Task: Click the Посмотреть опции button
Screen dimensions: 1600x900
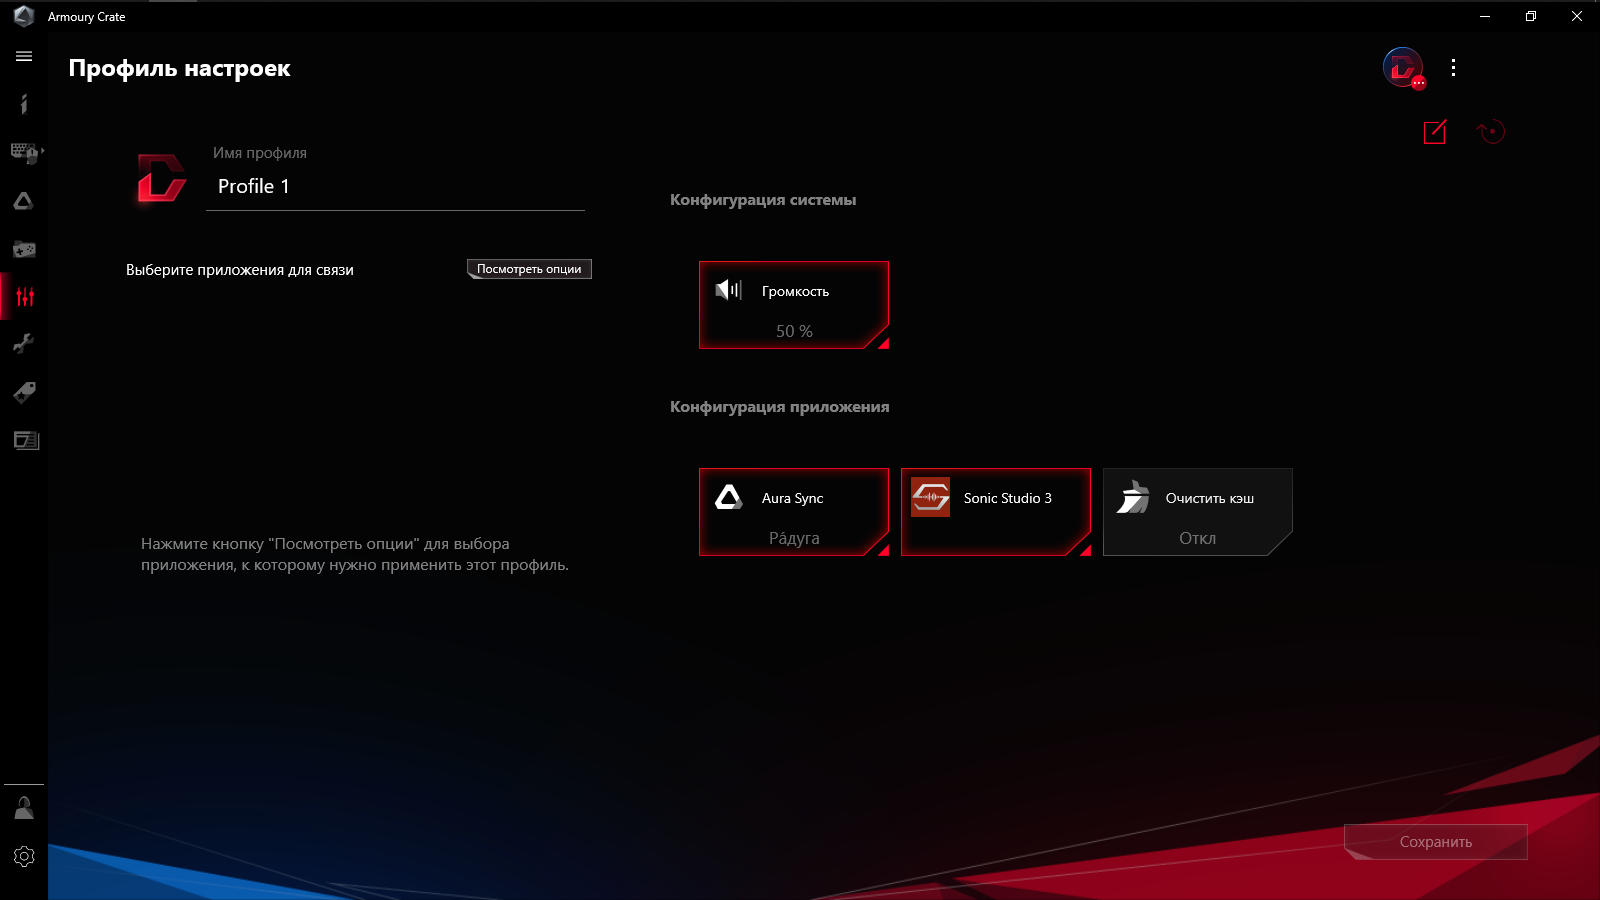Action: click(x=529, y=268)
